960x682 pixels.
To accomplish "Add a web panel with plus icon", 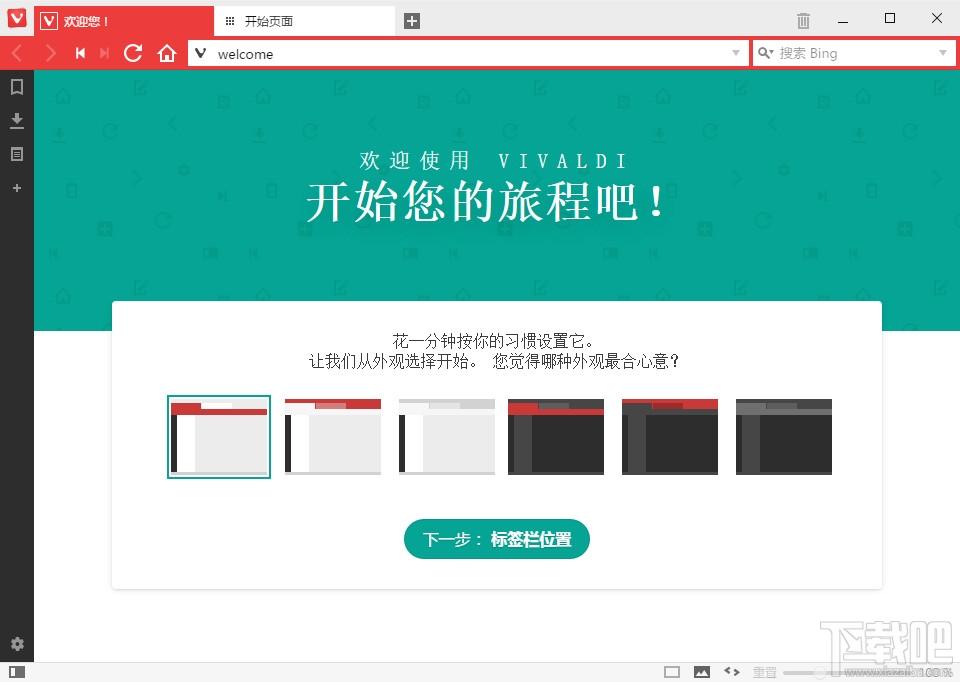I will pyautogui.click(x=17, y=188).
